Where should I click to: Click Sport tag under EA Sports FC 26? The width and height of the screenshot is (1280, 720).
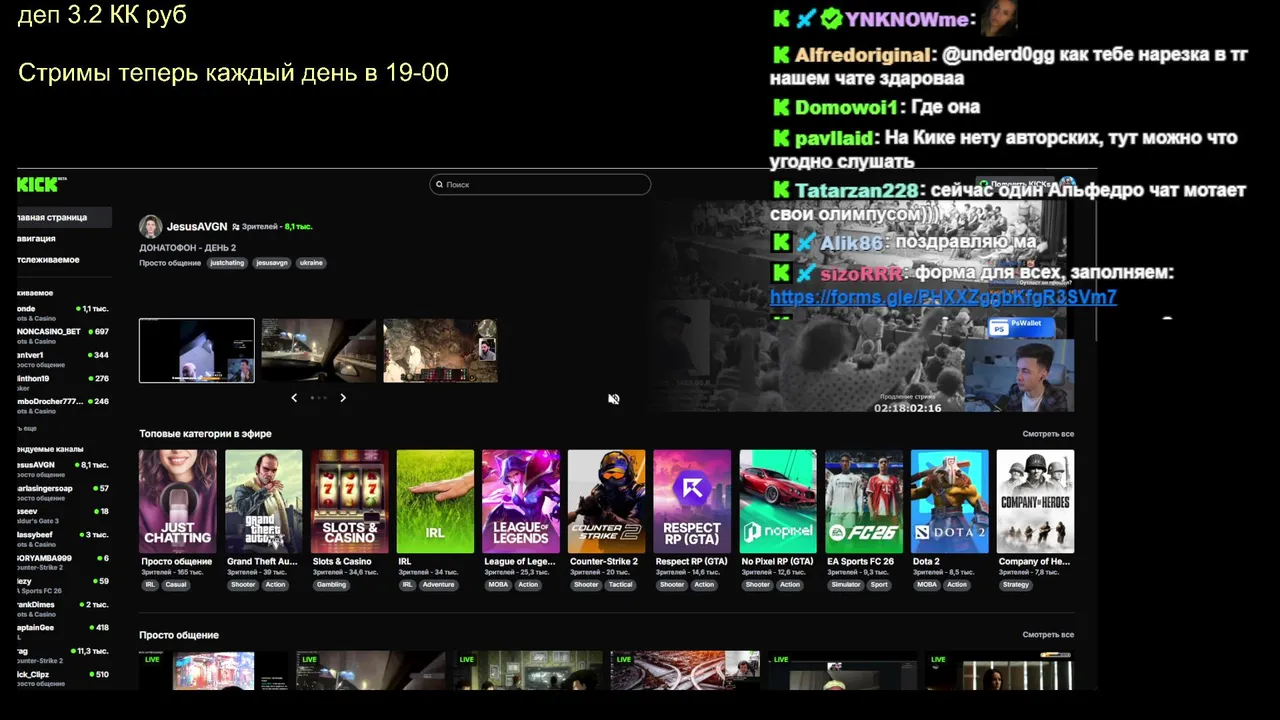(x=879, y=585)
